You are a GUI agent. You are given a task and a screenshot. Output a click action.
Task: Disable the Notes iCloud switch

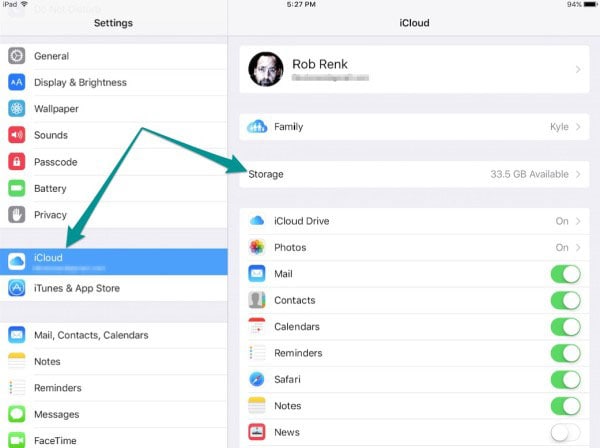(566, 406)
